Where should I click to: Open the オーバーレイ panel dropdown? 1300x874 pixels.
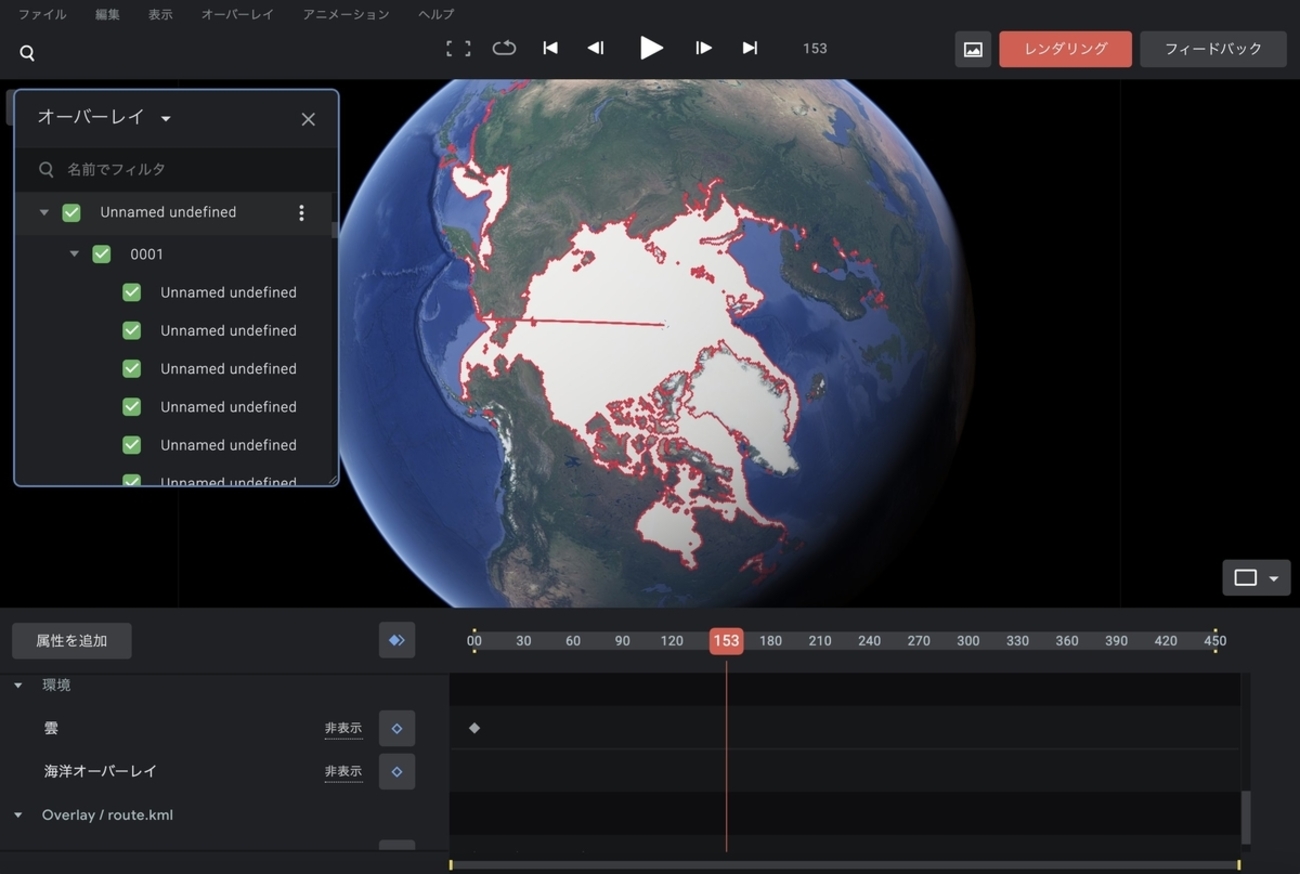165,119
